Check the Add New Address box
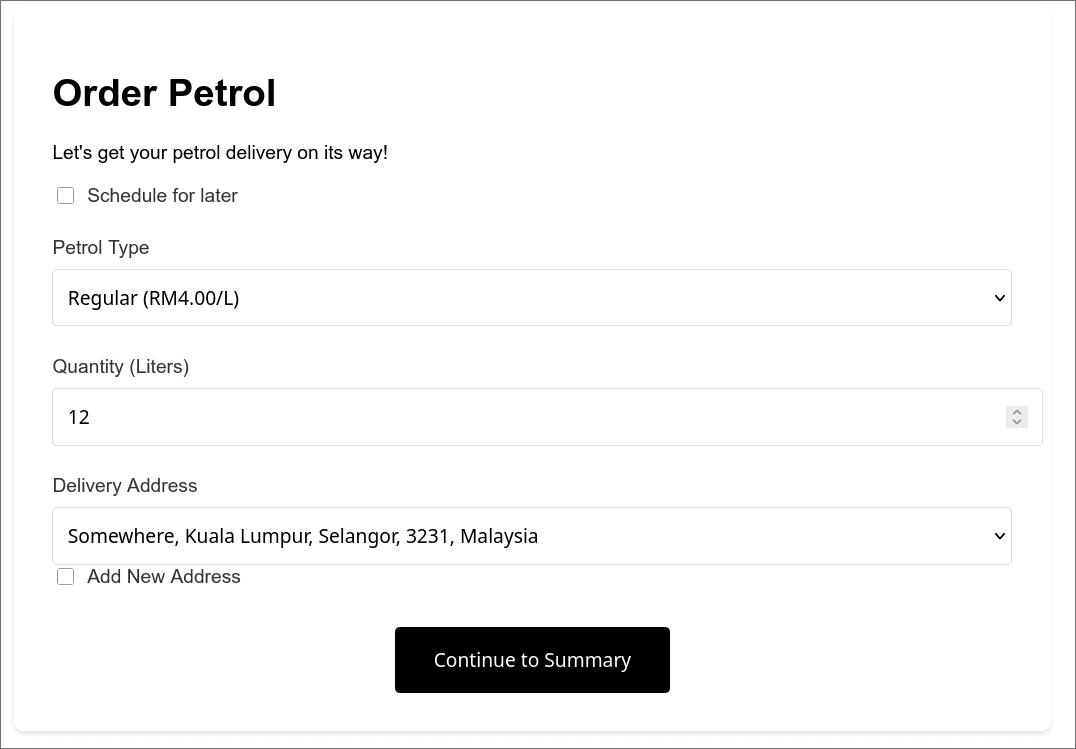Viewport: 1076px width, 749px height. tap(65, 577)
